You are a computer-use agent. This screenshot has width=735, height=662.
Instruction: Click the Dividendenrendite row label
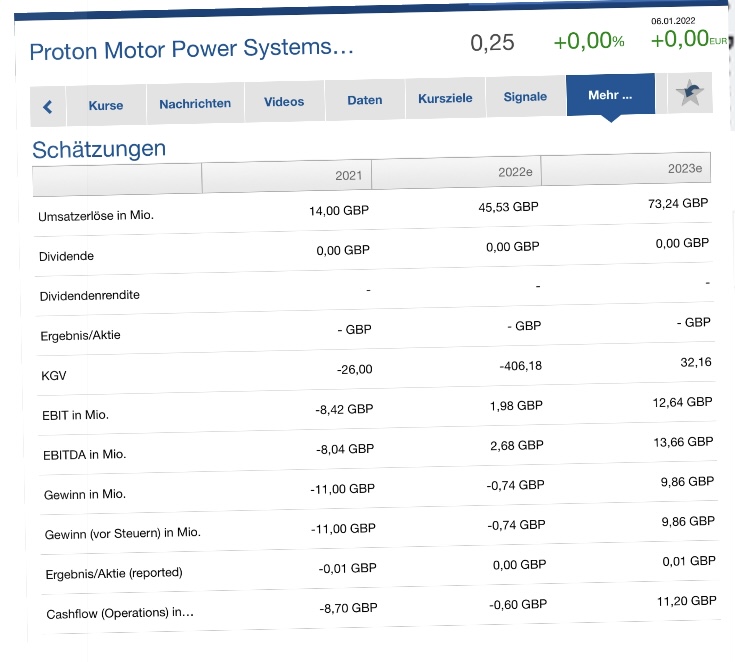point(90,296)
